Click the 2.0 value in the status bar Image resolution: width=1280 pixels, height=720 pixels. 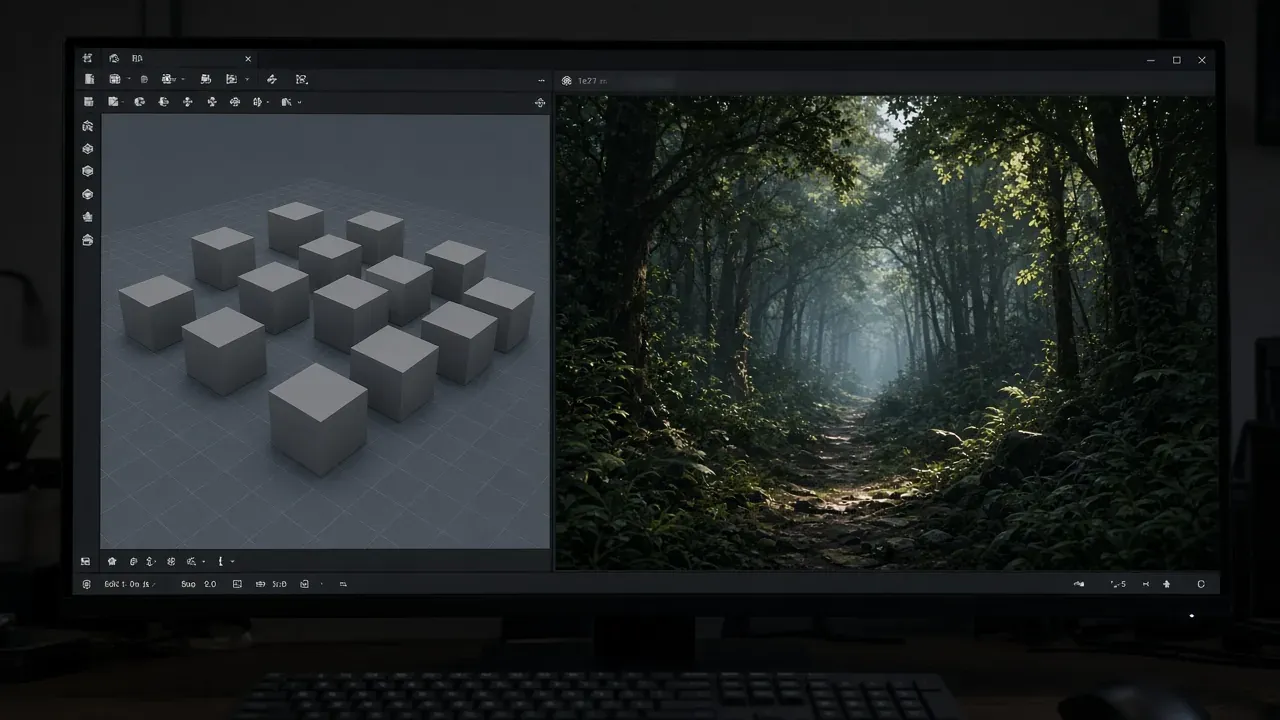point(210,584)
